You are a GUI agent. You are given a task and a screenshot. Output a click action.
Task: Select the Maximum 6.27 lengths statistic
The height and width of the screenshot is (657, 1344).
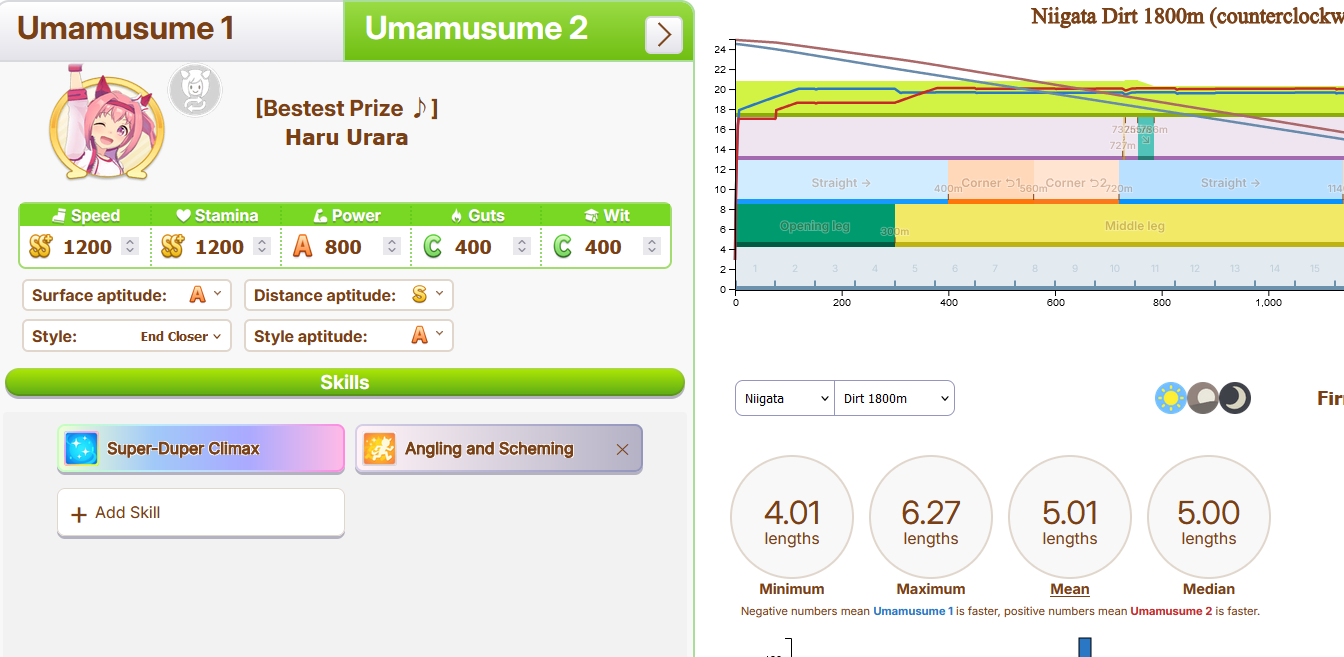coord(931,517)
